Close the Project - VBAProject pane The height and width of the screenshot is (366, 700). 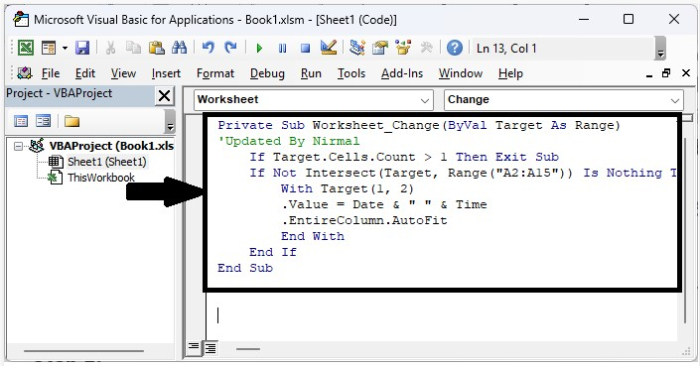(x=164, y=96)
